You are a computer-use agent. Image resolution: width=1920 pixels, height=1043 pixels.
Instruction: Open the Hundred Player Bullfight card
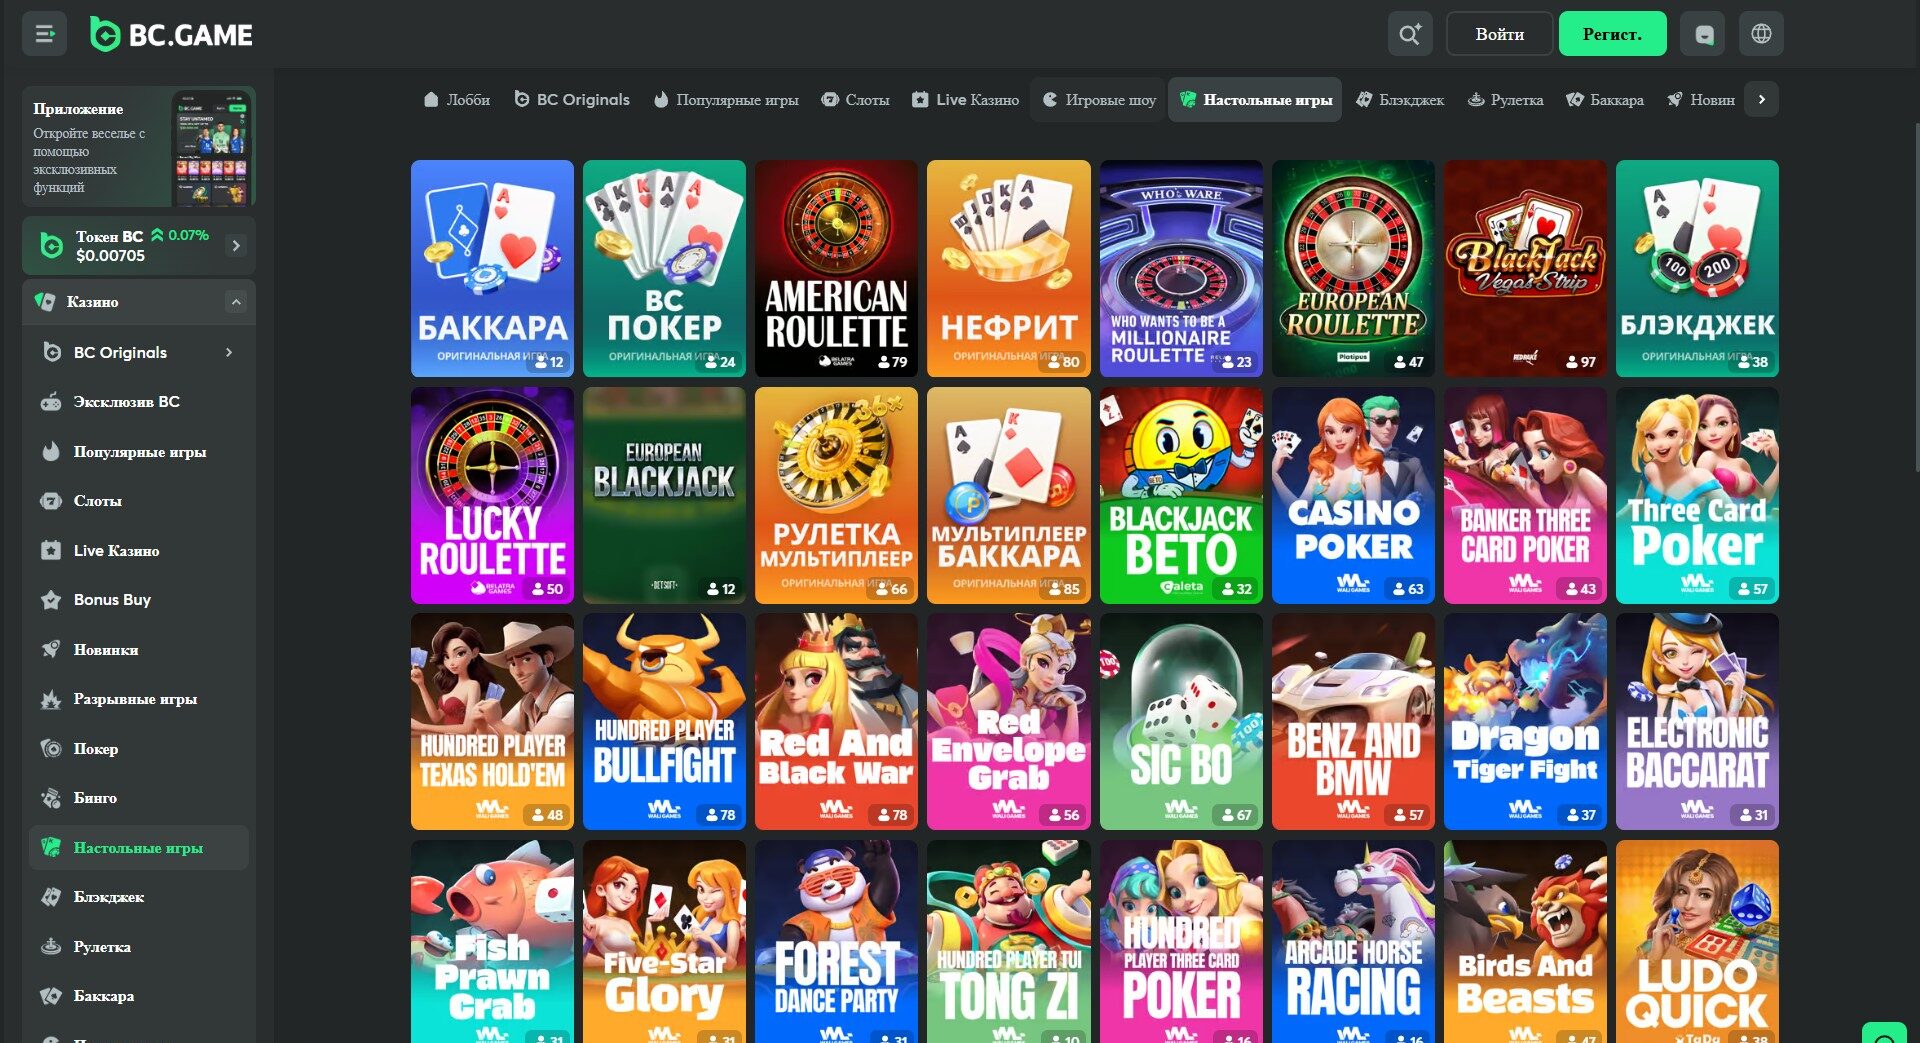click(x=664, y=722)
